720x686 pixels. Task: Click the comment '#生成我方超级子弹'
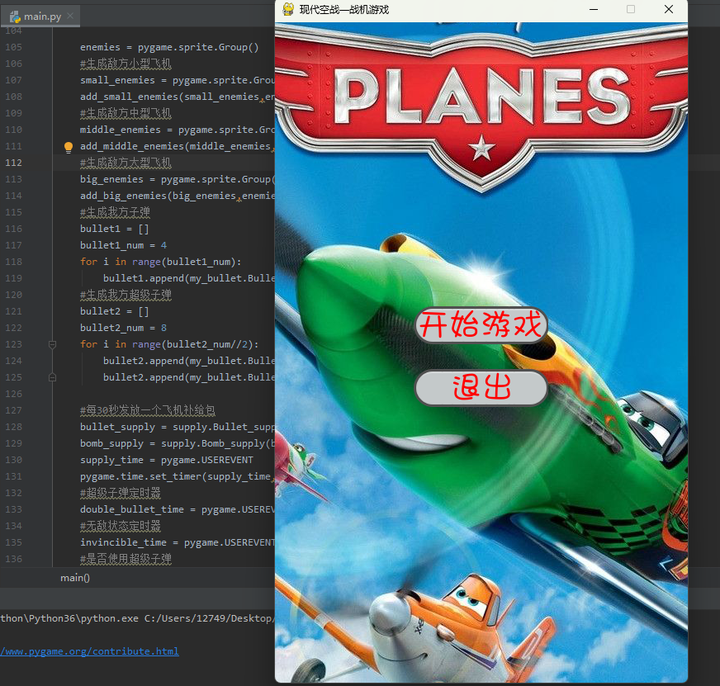[126, 295]
